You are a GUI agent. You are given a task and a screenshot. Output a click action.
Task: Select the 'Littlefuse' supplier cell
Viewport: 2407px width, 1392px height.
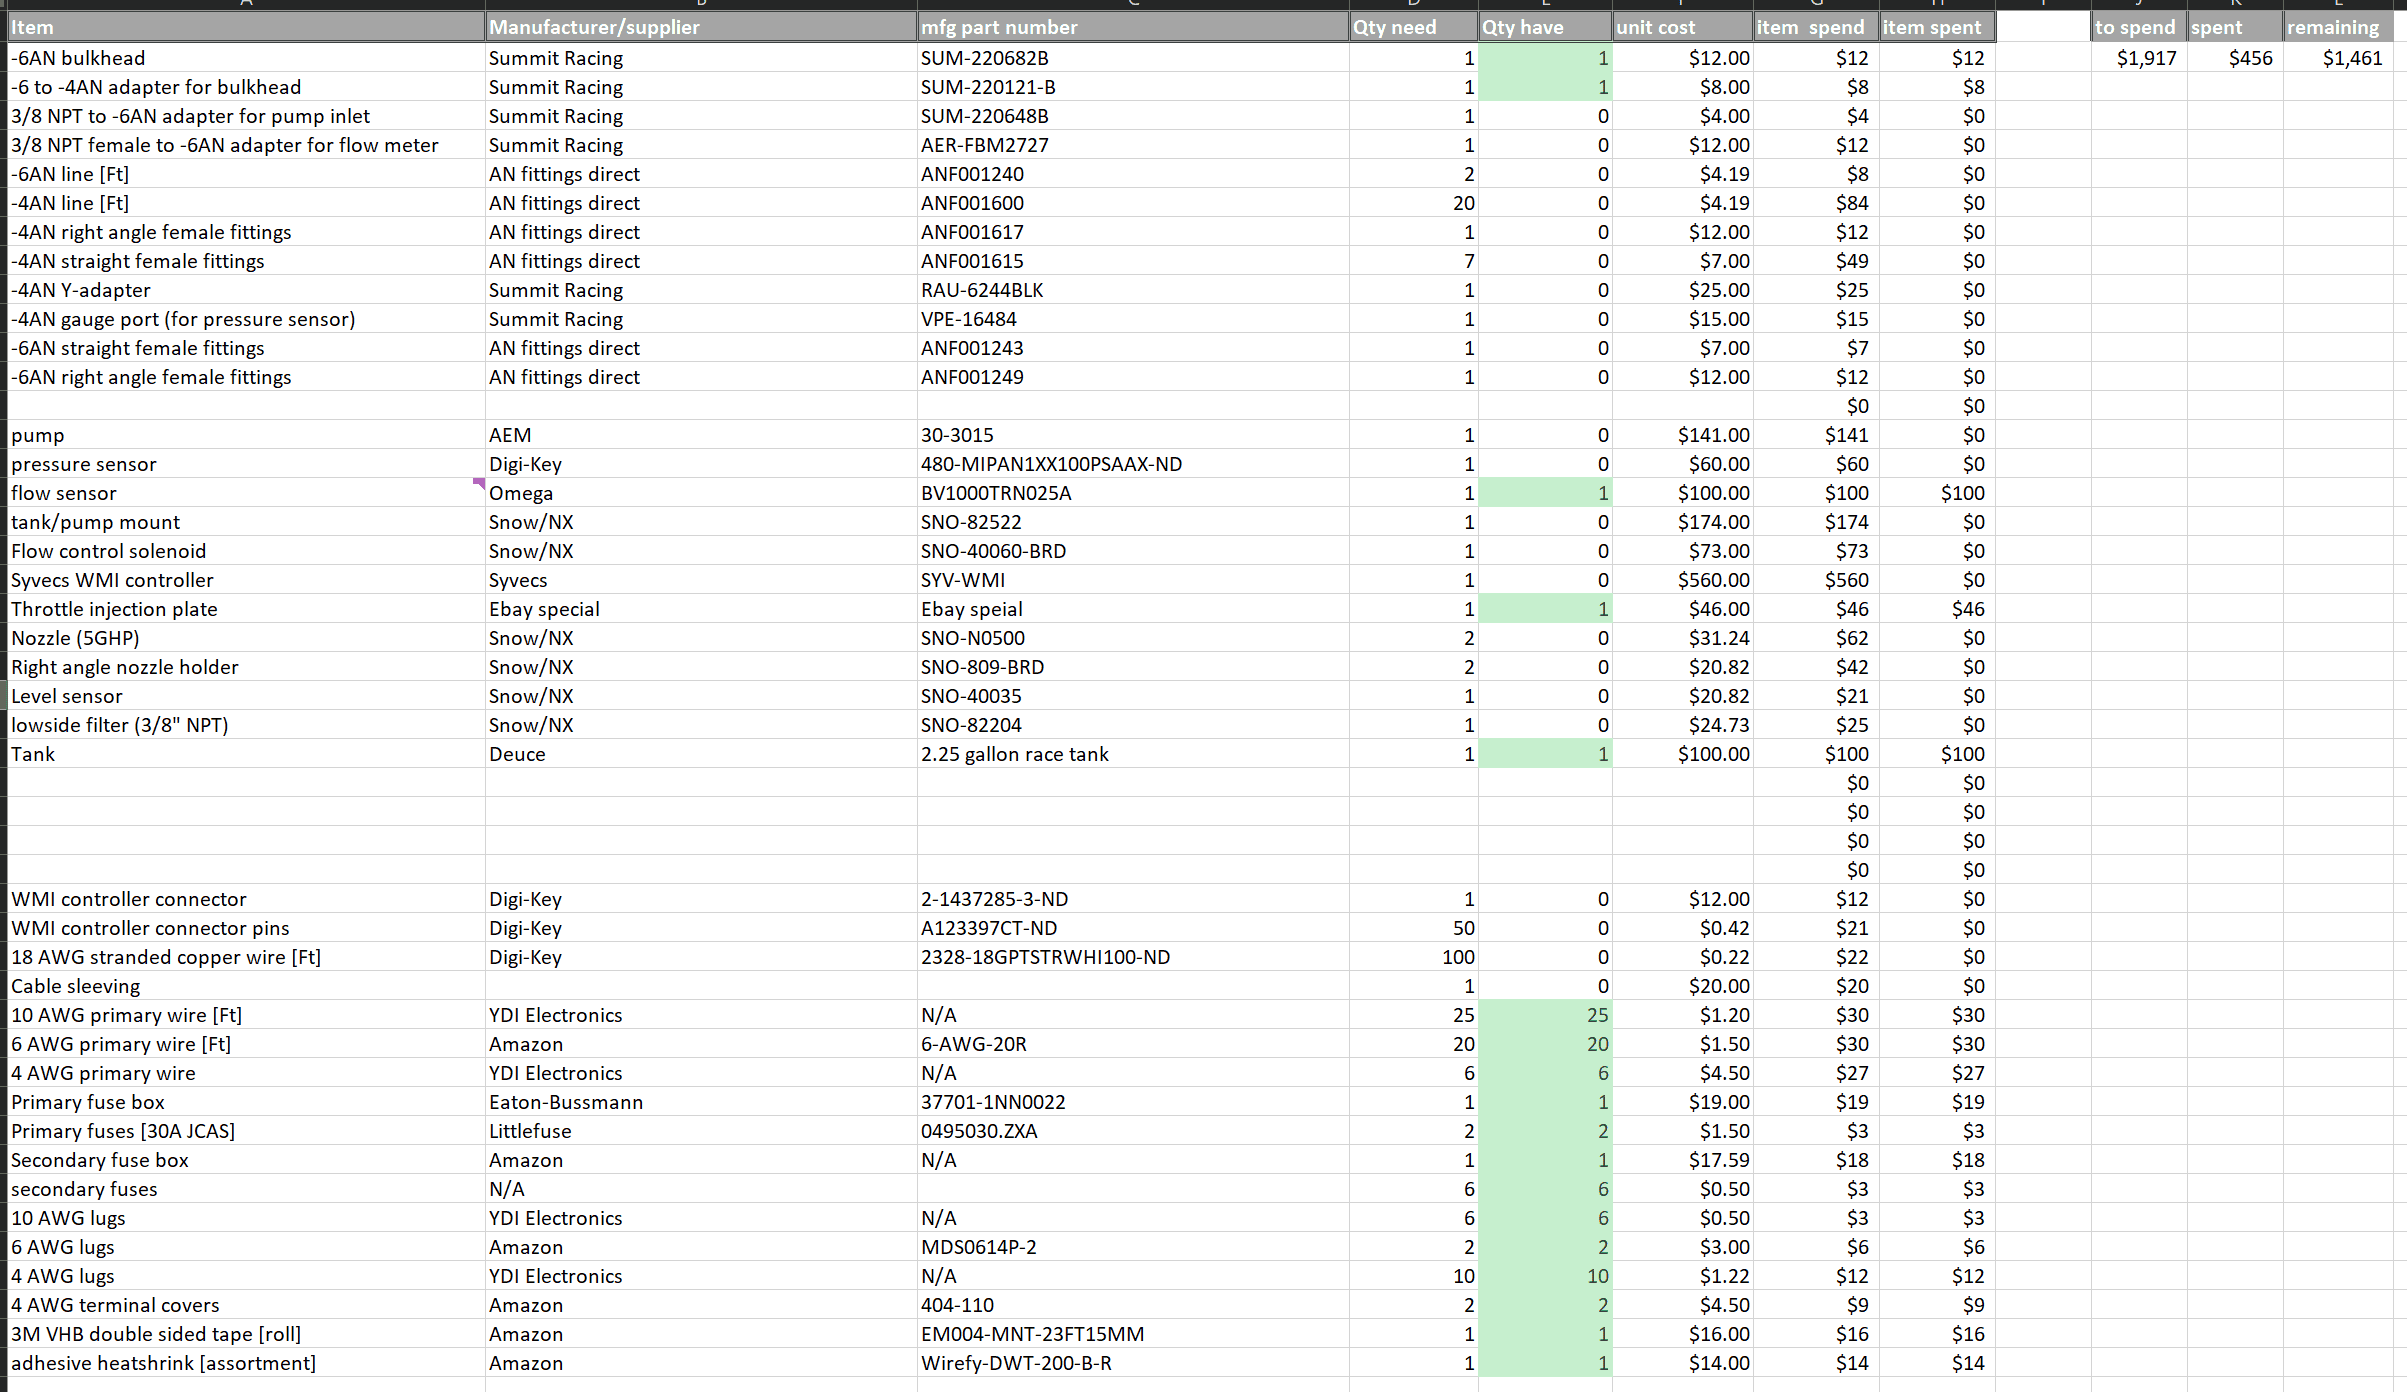click(701, 1131)
